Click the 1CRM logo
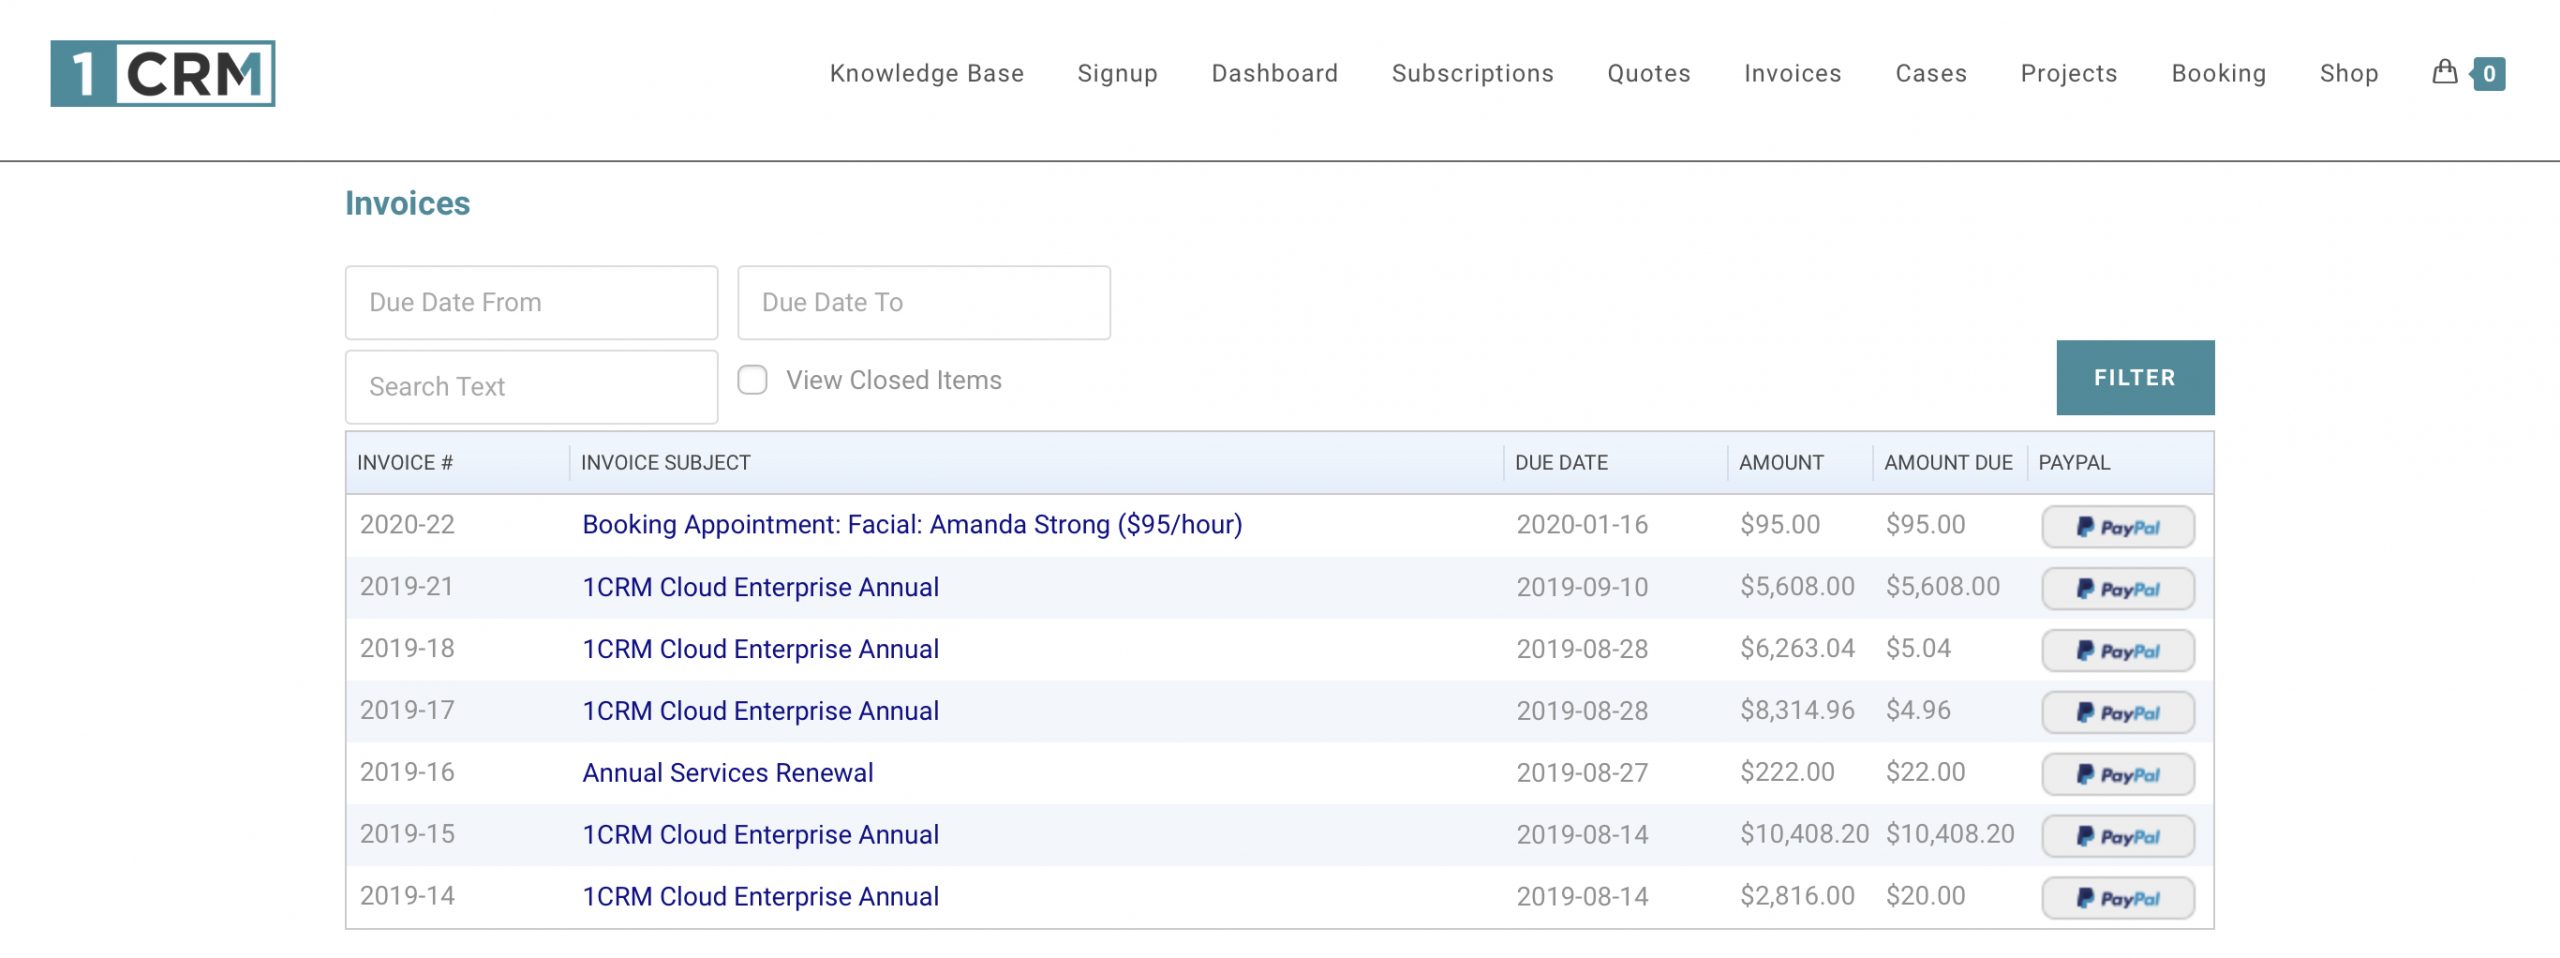Image resolution: width=2560 pixels, height=958 pixels. point(160,73)
